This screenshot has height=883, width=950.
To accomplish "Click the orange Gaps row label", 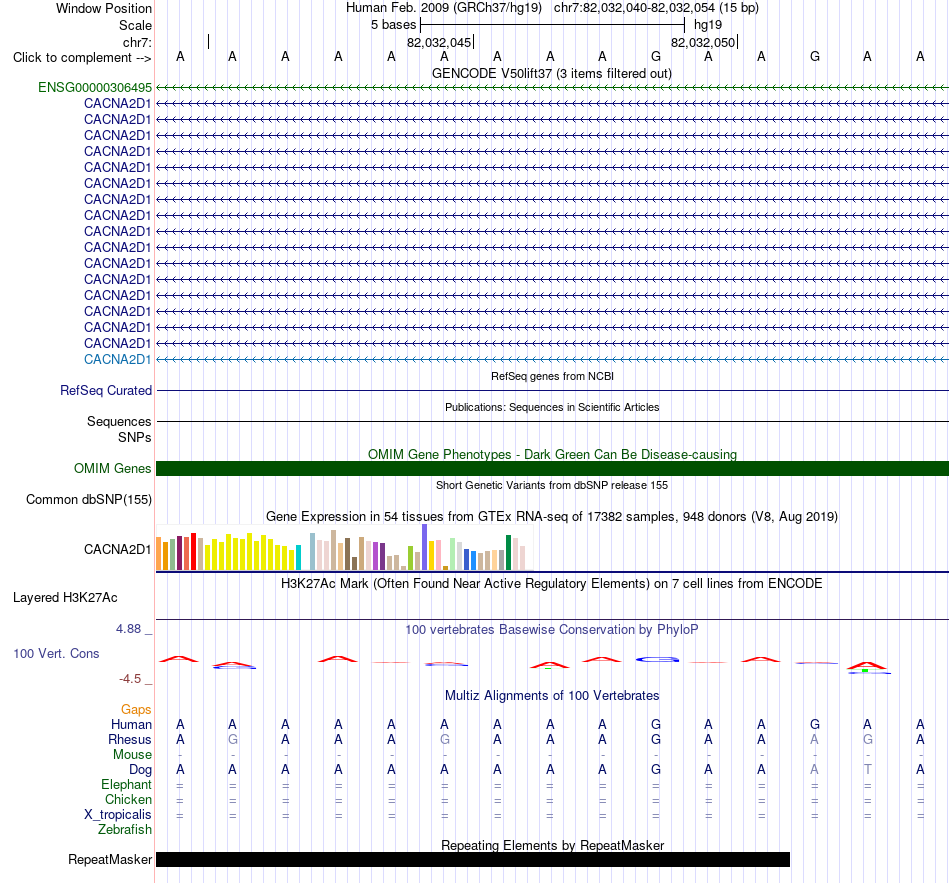I will pos(136,709).
